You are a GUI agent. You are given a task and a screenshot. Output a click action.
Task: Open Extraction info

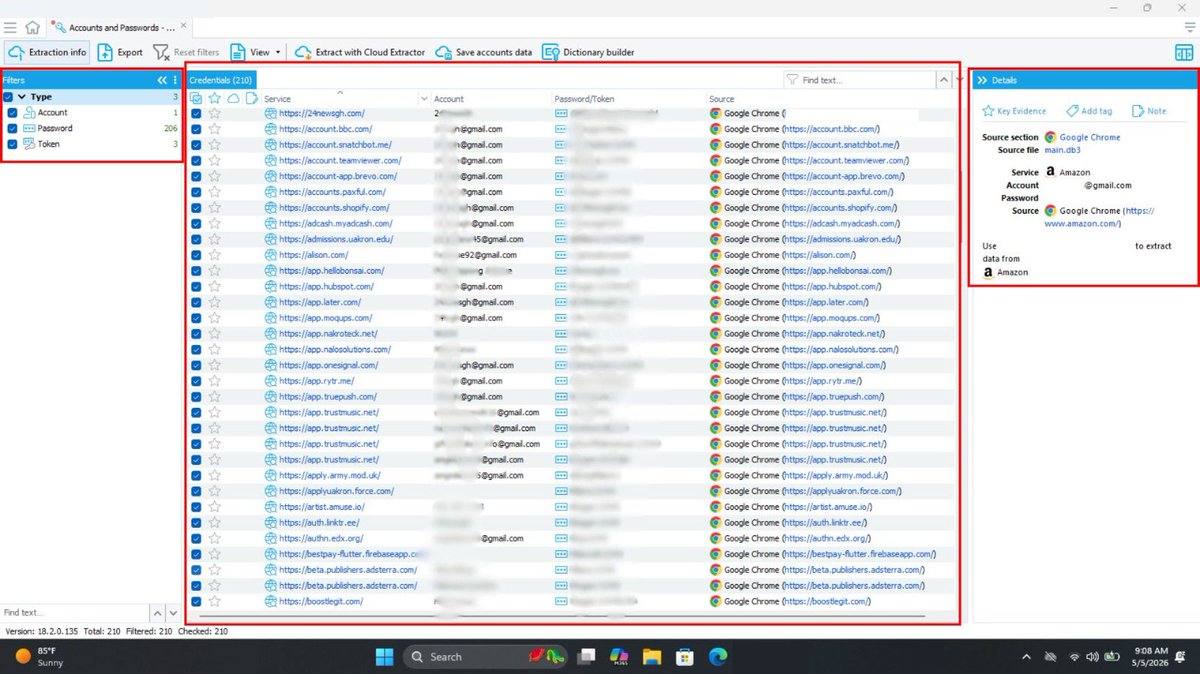click(46, 52)
